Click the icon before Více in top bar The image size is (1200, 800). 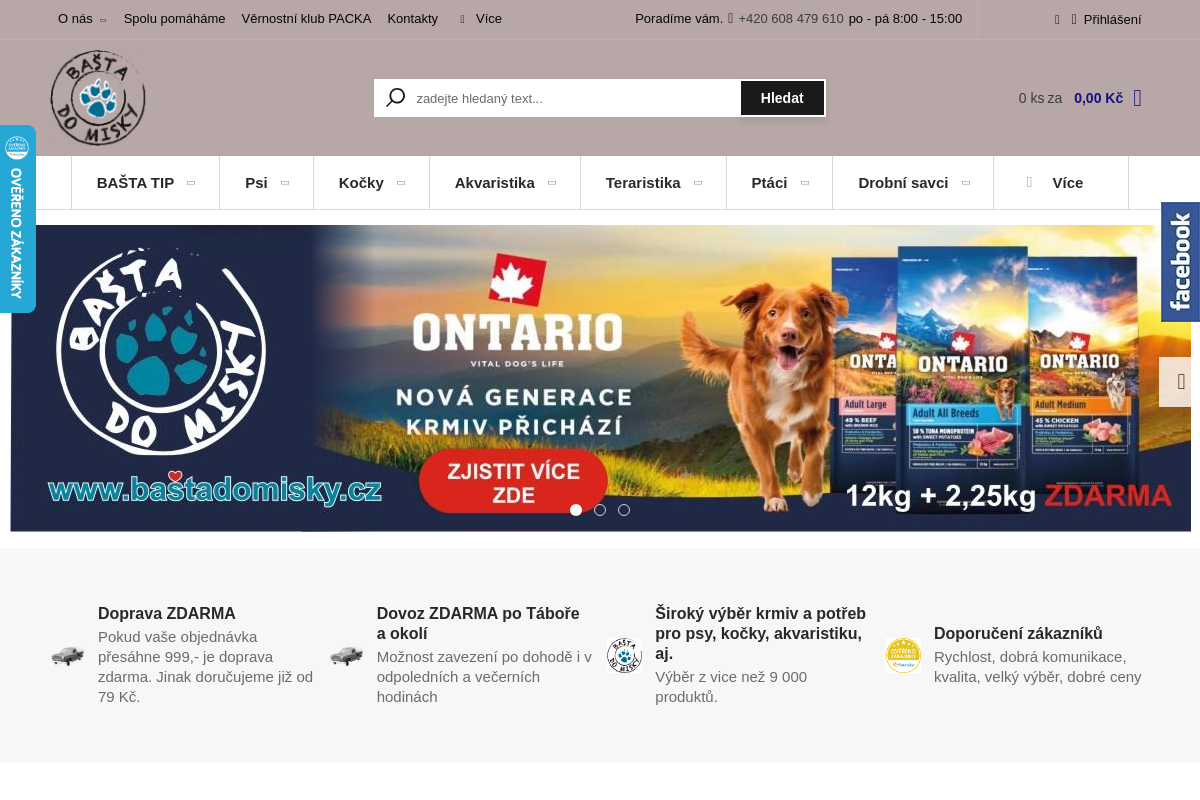coord(462,19)
